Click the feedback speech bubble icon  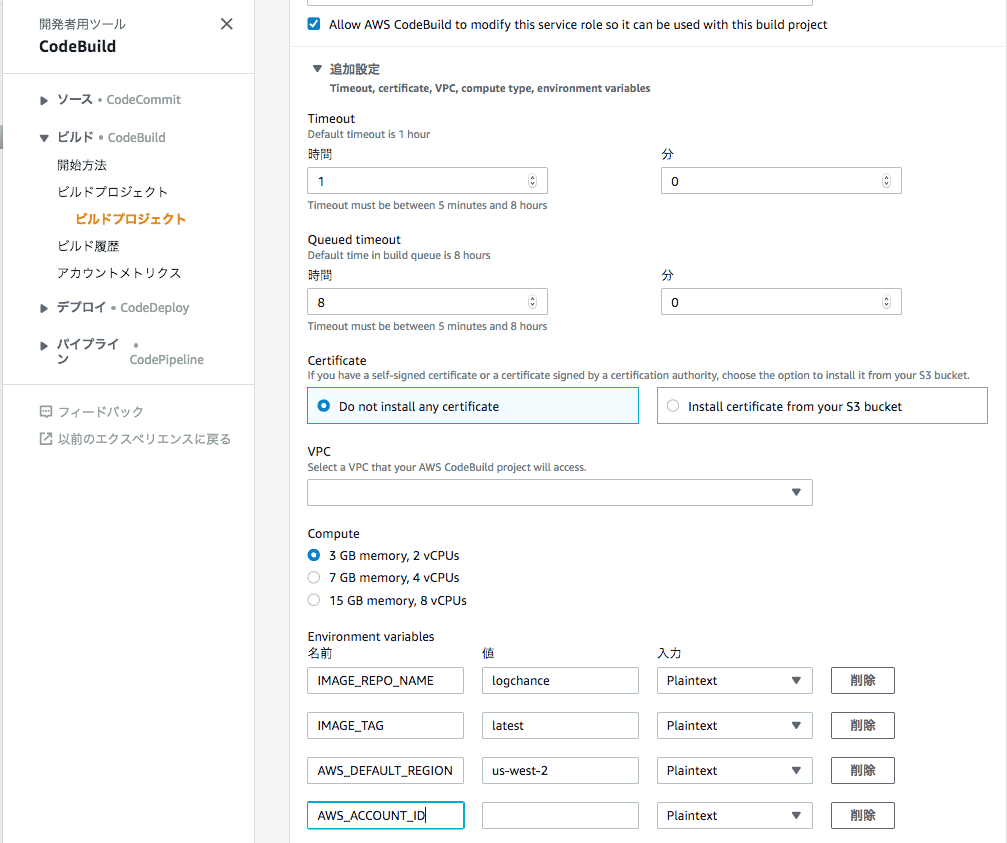[46, 412]
